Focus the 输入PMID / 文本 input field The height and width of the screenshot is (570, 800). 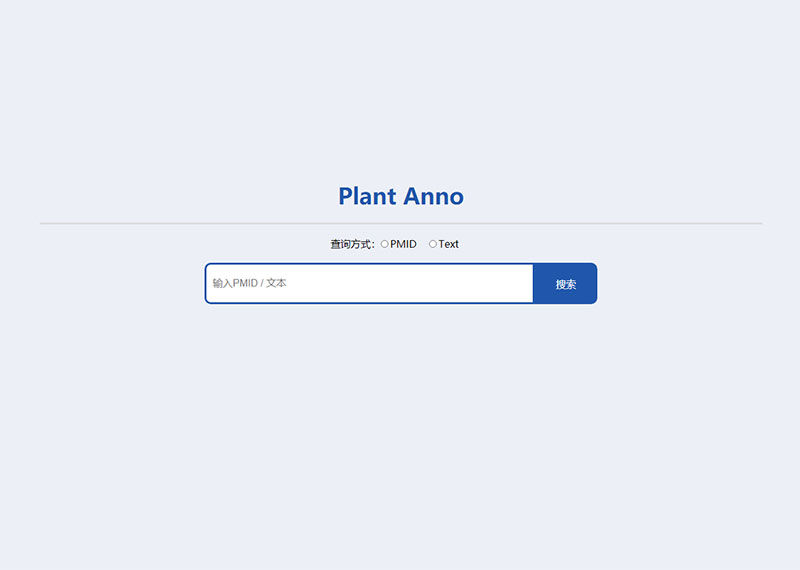[x=369, y=283]
